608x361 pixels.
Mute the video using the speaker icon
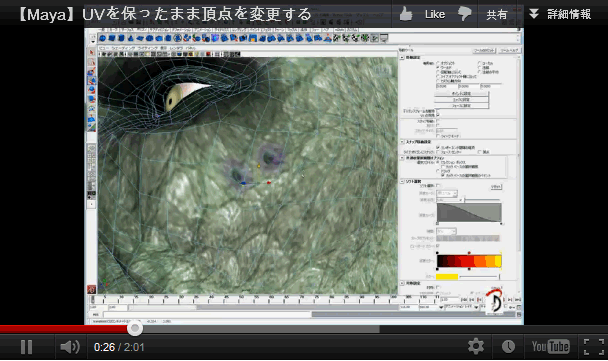coord(70,347)
